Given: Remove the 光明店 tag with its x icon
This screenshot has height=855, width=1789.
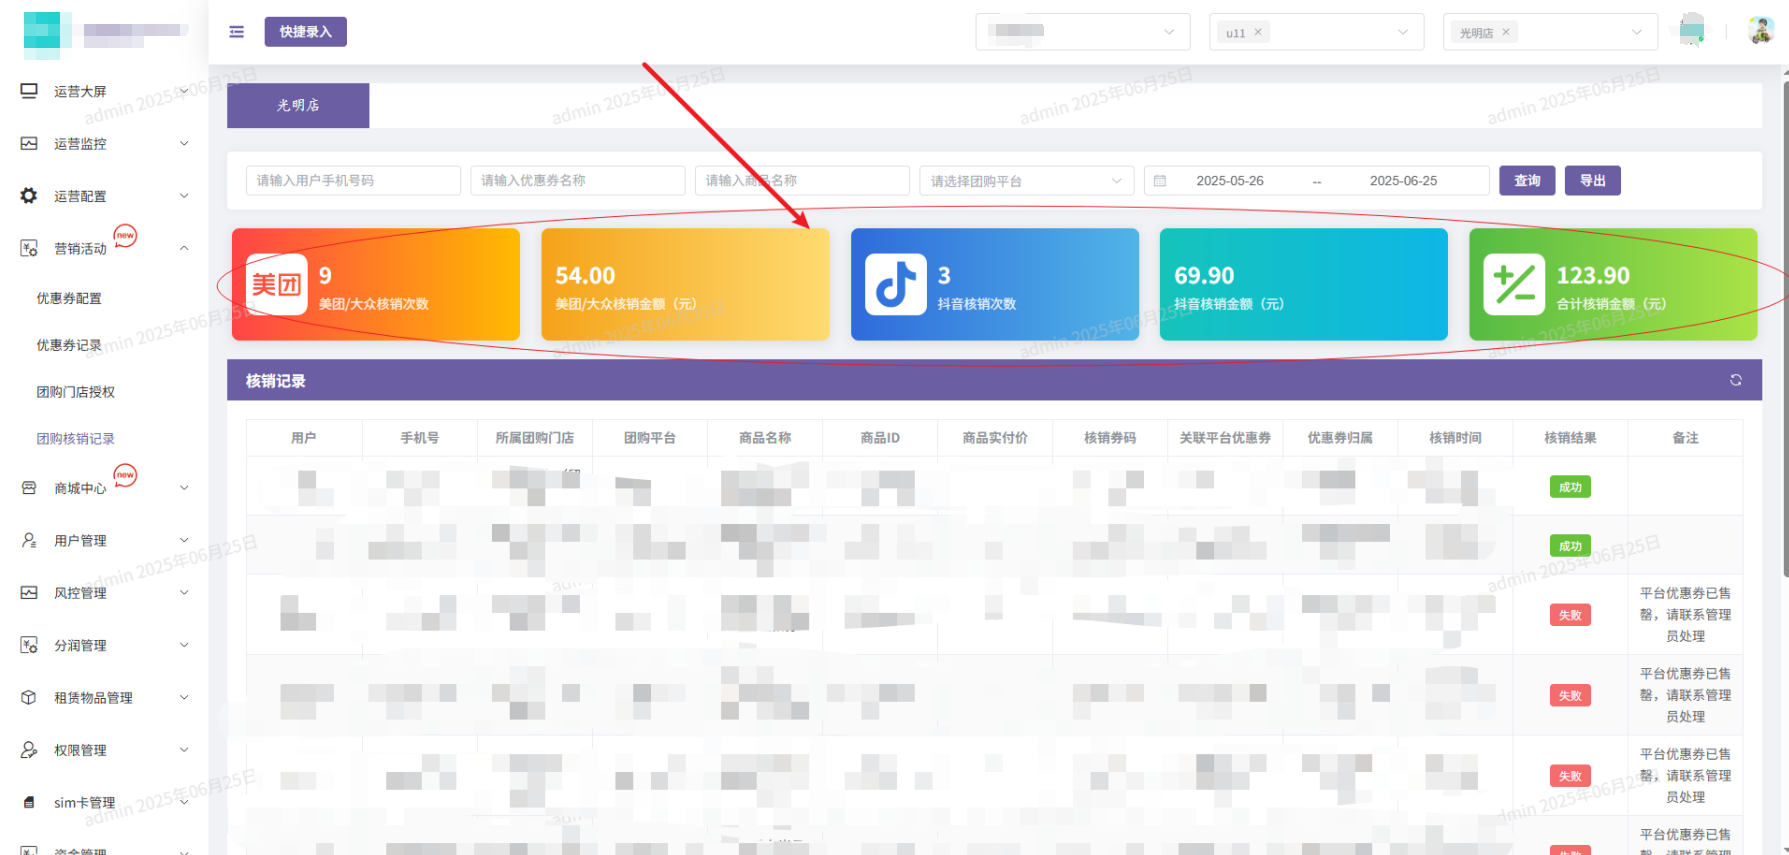Looking at the screenshot, I should tap(1505, 32).
